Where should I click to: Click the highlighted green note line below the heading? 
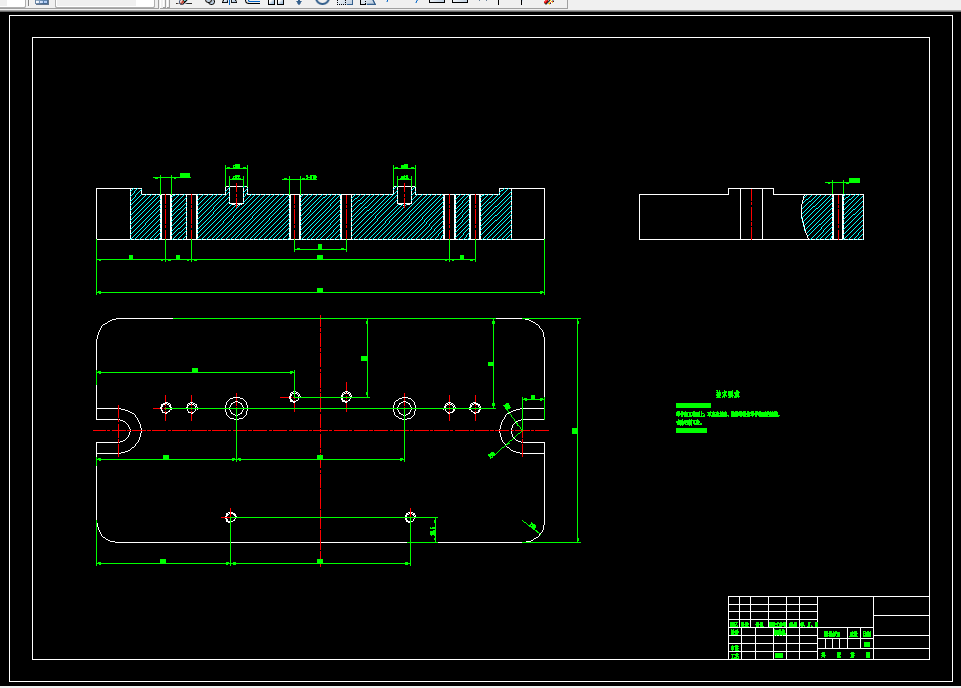[693, 406]
